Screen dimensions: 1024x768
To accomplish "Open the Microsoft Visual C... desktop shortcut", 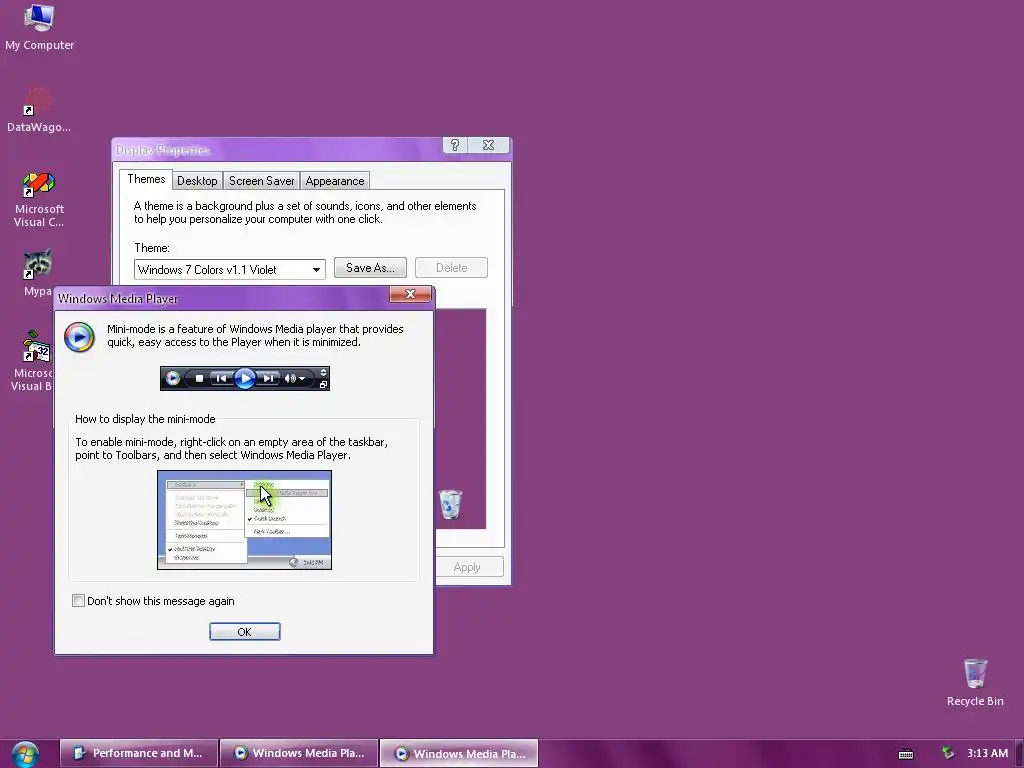I will click(39, 199).
